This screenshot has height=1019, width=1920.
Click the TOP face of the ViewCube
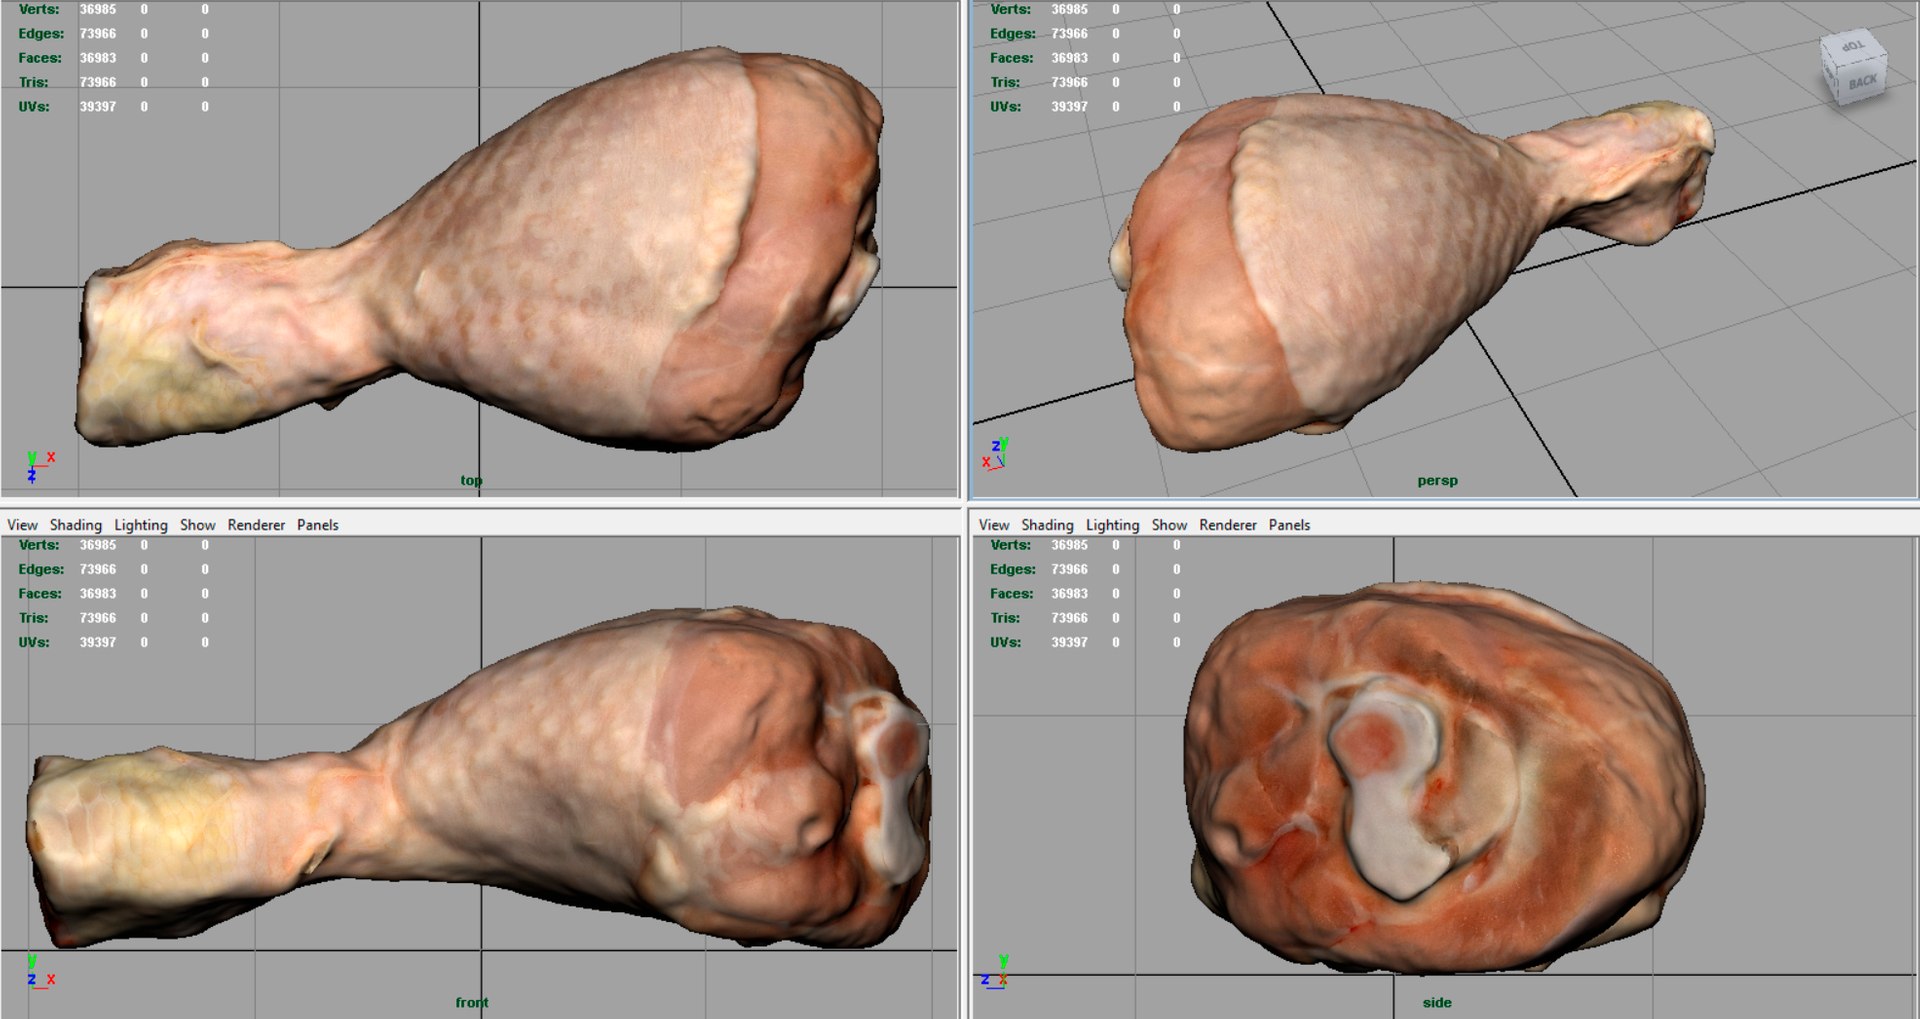[x=1853, y=48]
